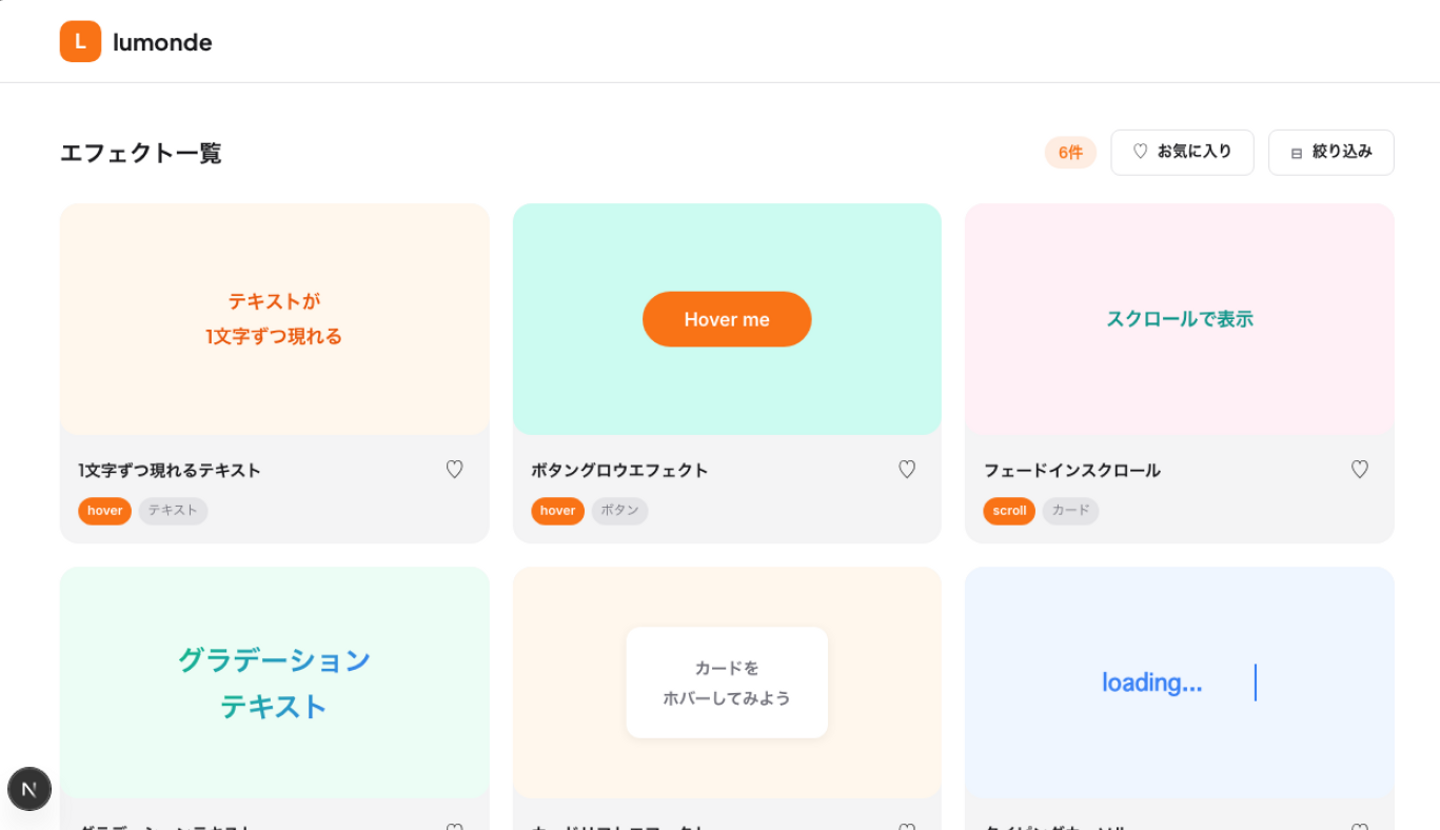Open the loading... typing effect preview

click(1179, 683)
